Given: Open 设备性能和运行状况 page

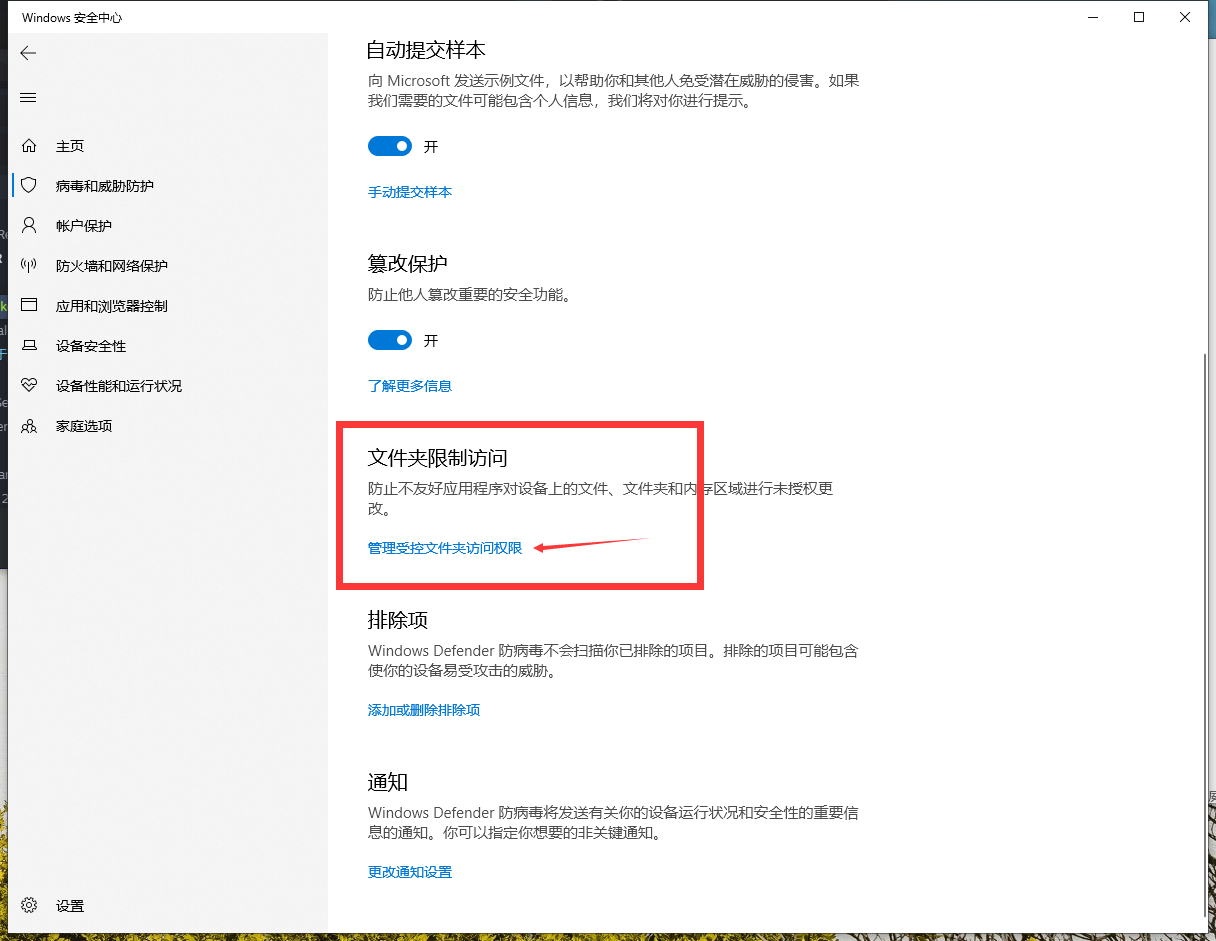Looking at the screenshot, I should [x=119, y=386].
